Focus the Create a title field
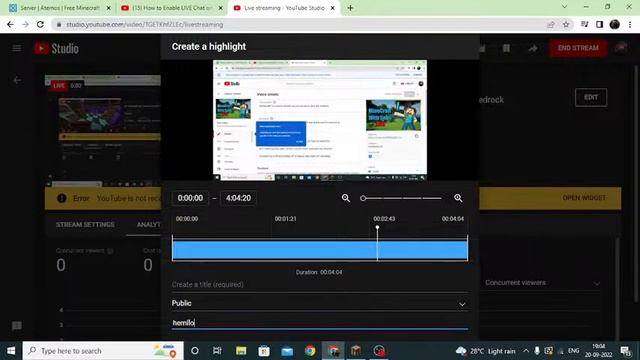This screenshot has width=640, height=360. tap(320, 284)
